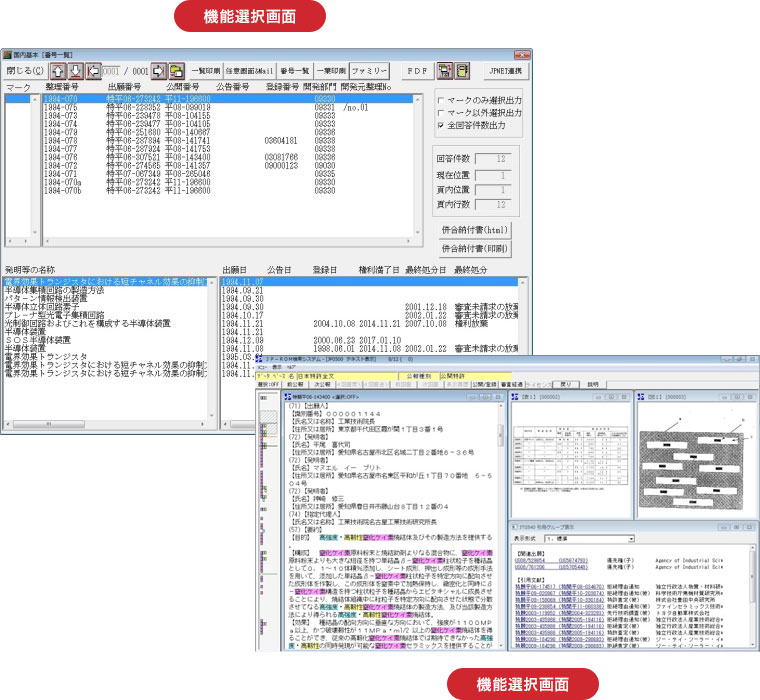Image resolution: width=760 pixels, height=700 pixels.
Task: Click the 特開平08-143400 text window title icon
Action: (288, 397)
